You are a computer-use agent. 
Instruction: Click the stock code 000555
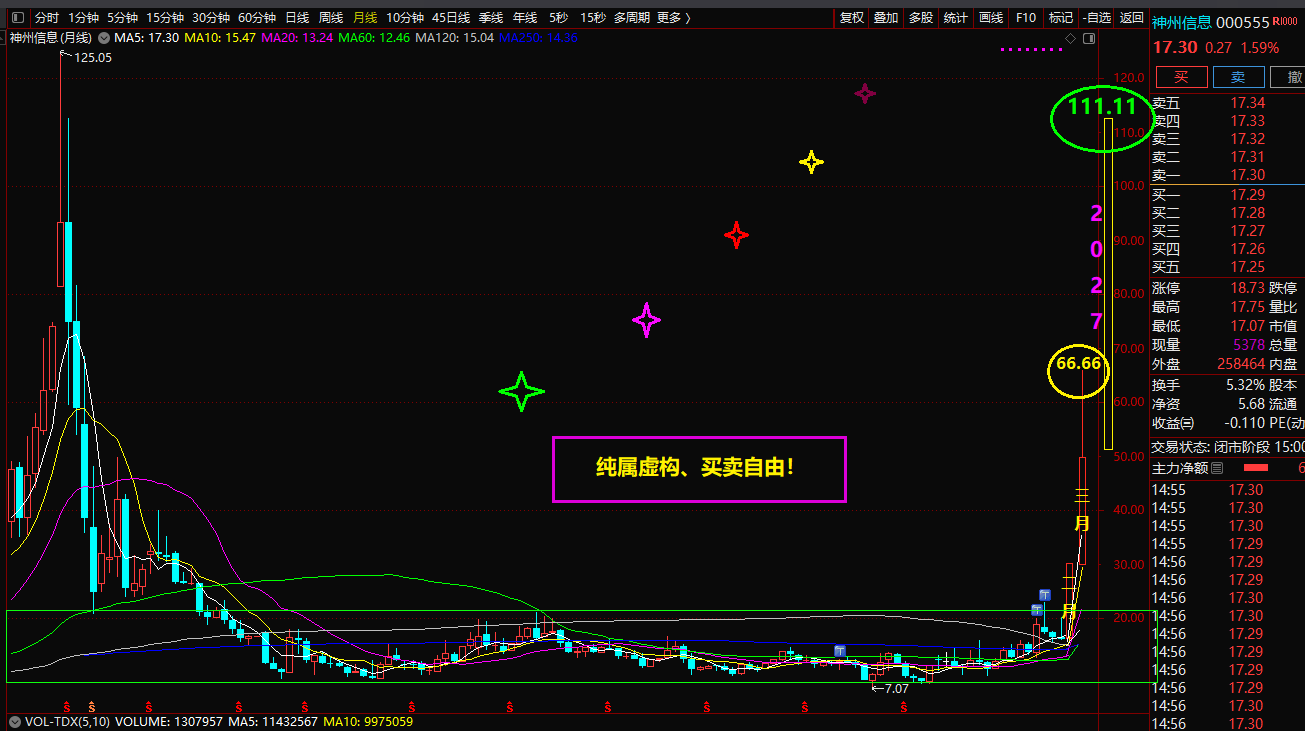[1243, 23]
